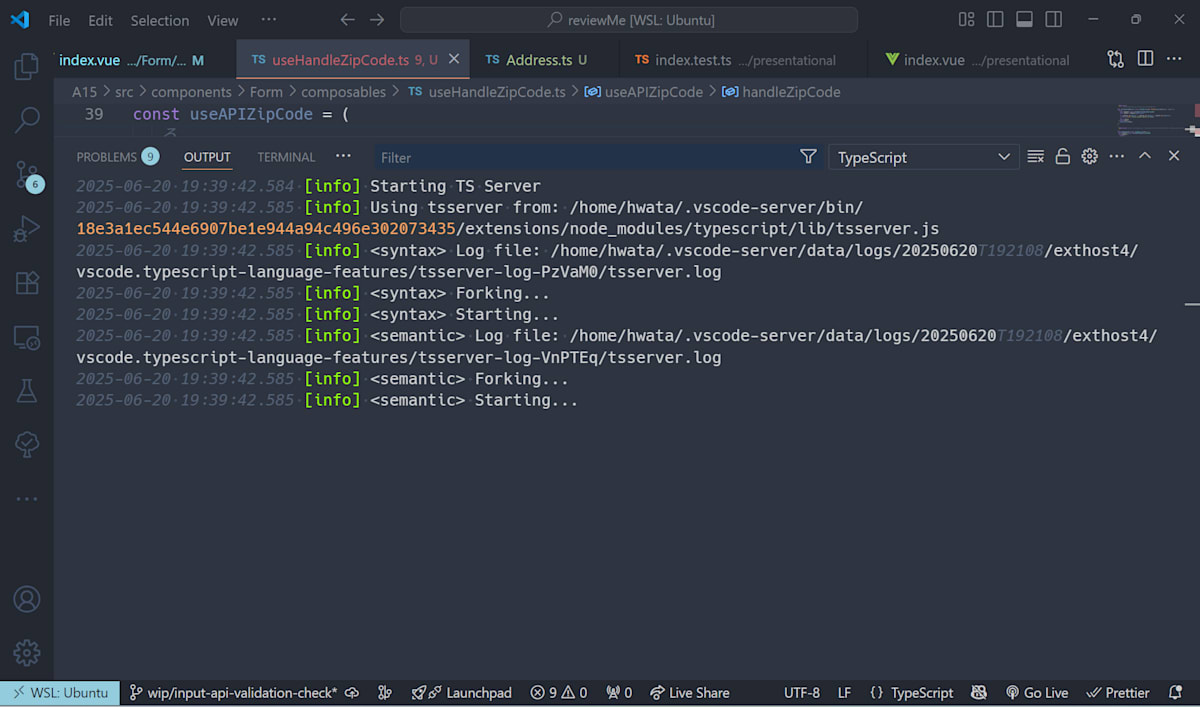Image resolution: width=1200 pixels, height=707 pixels.
Task: Switch to the TERMINAL panel tab
Action: [286, 157]
